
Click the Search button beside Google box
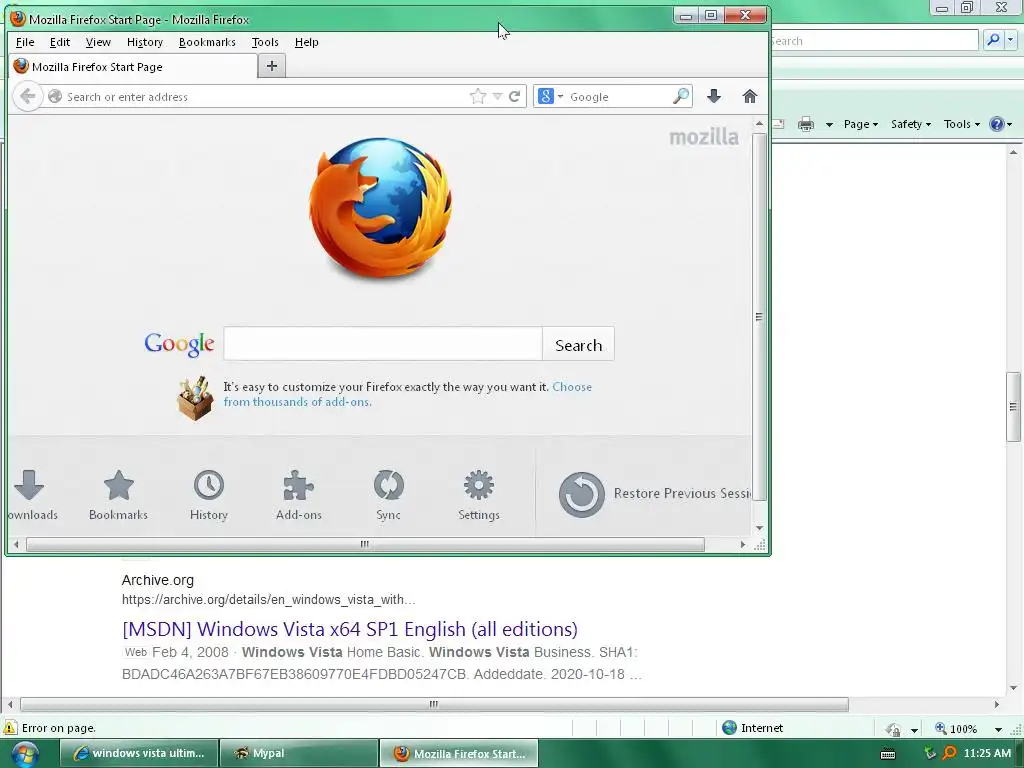coord(578,344)
